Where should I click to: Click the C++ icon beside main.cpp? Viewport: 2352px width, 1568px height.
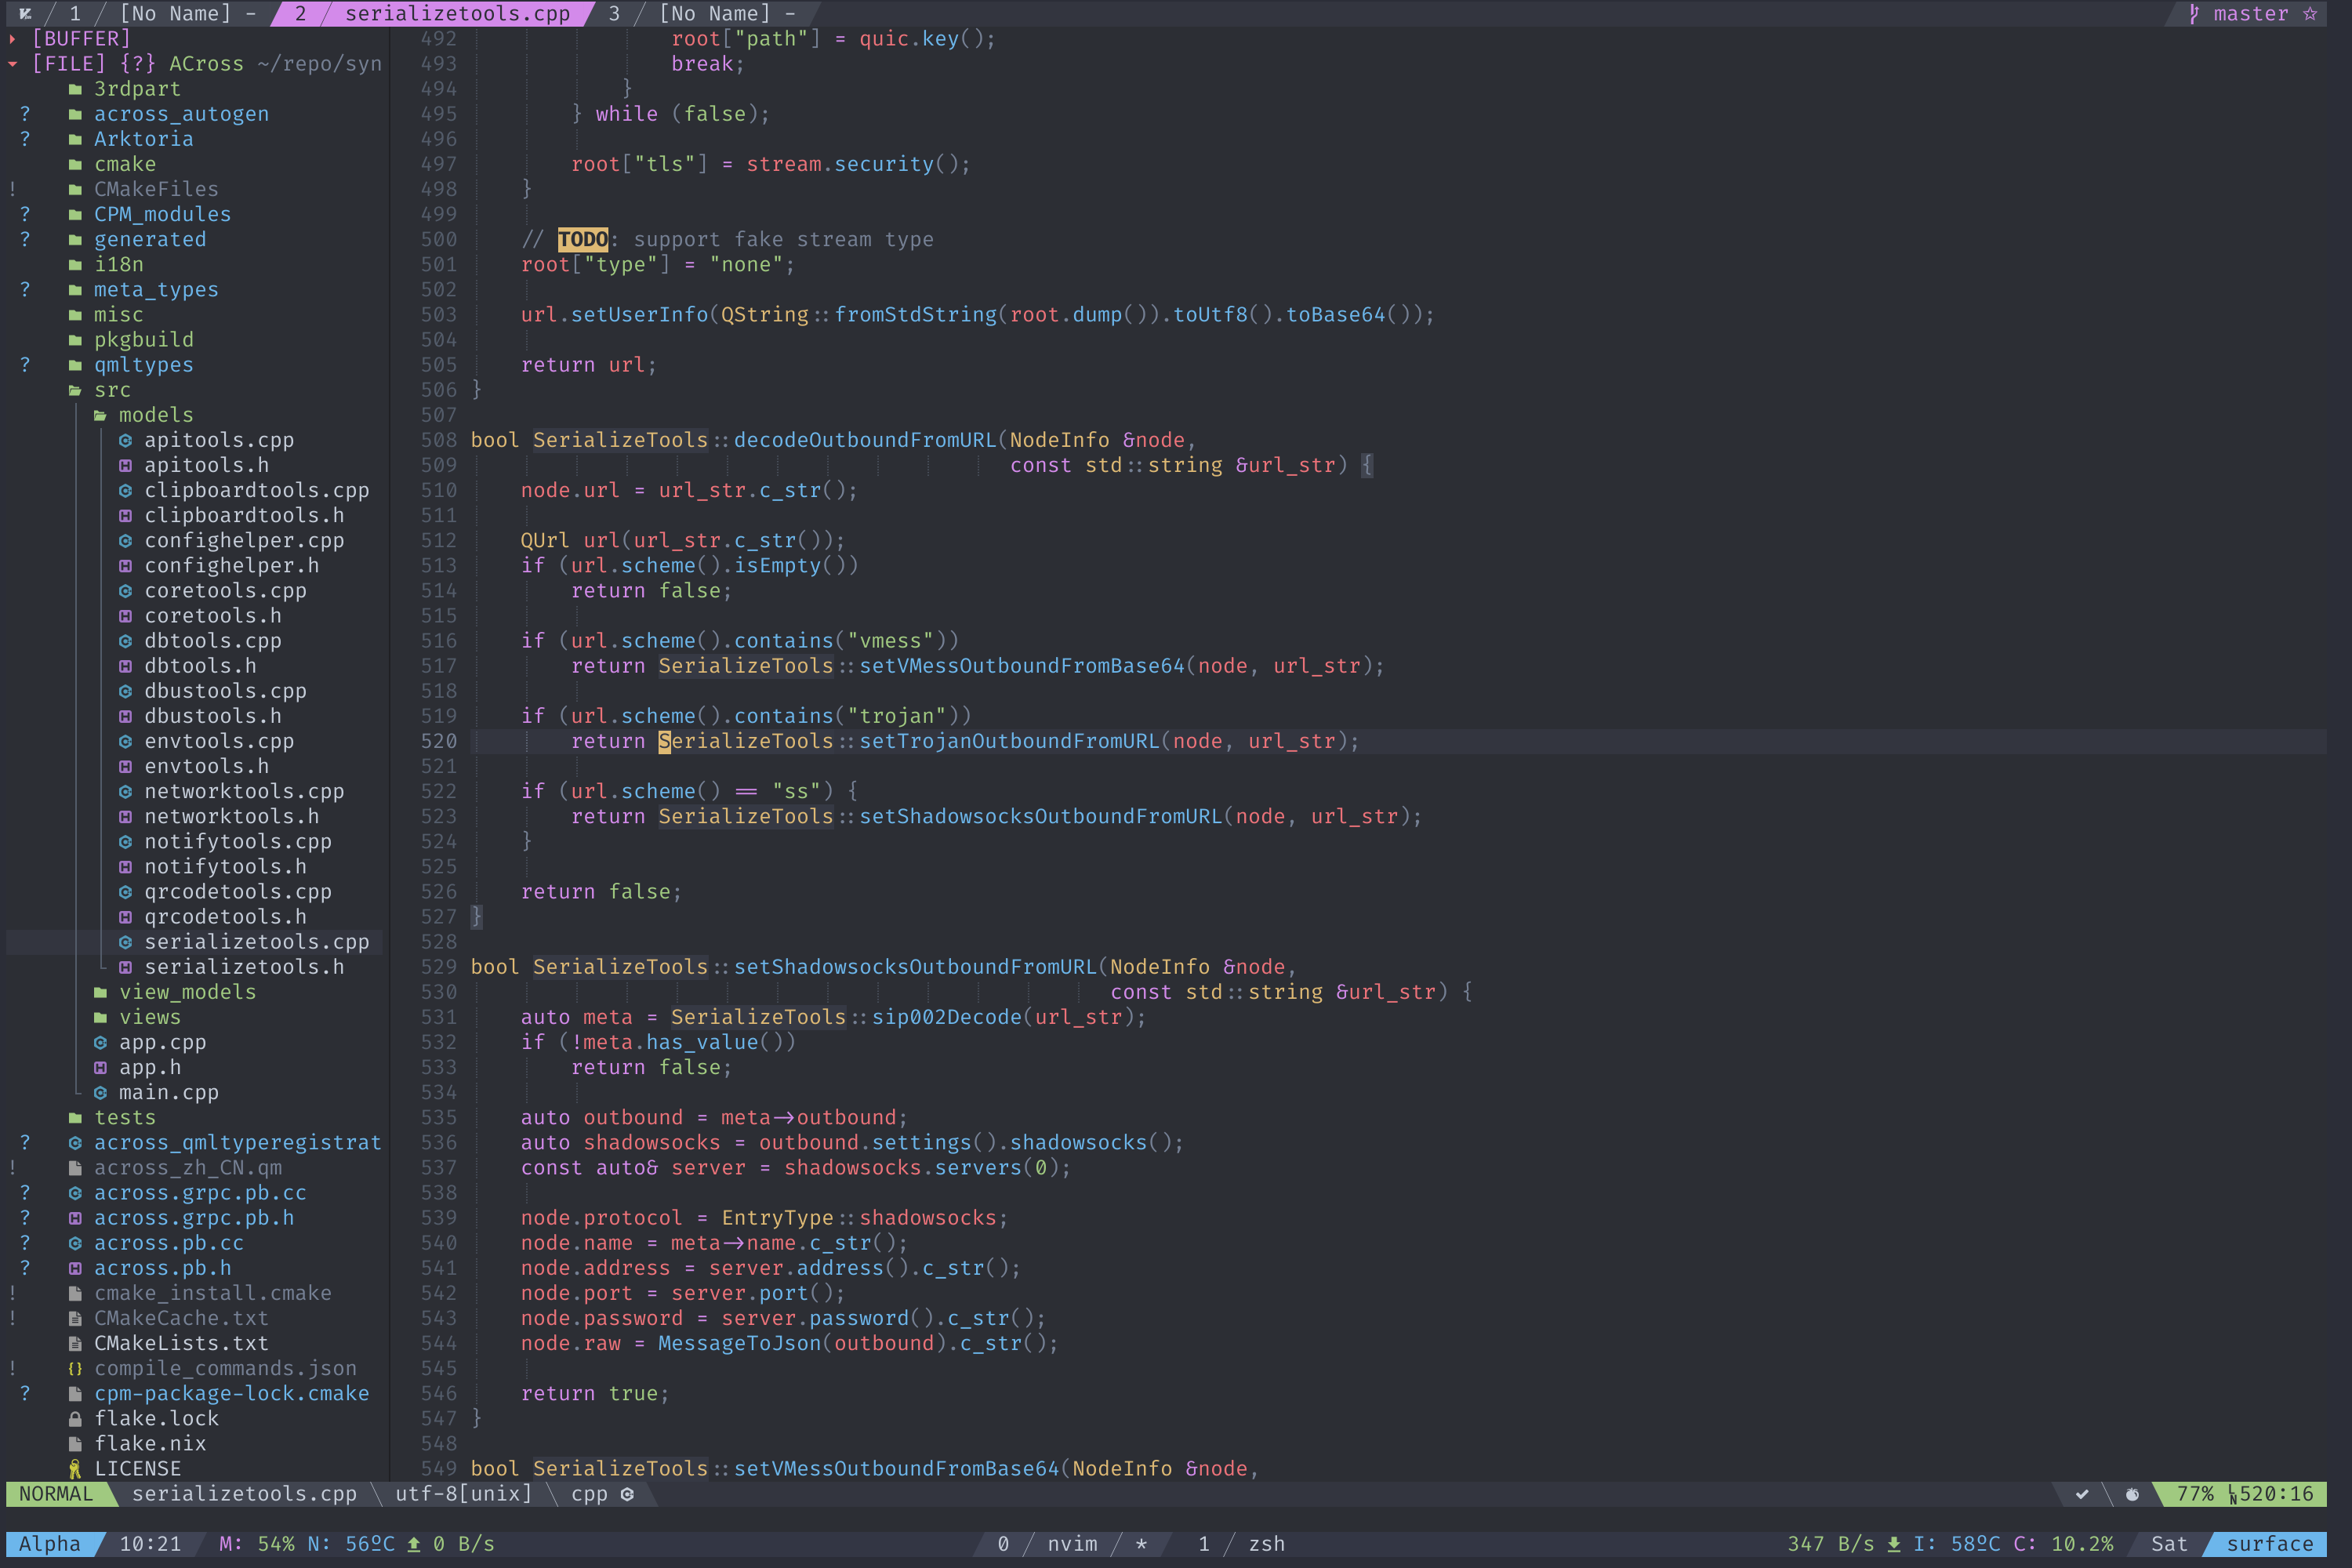pyautogui.click(x=100, y=1093)
